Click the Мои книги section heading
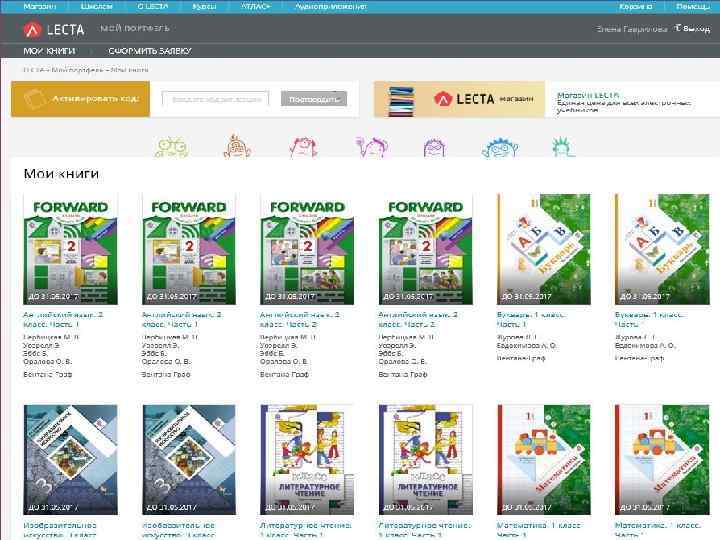720x540 pixels. click(61, 174)
